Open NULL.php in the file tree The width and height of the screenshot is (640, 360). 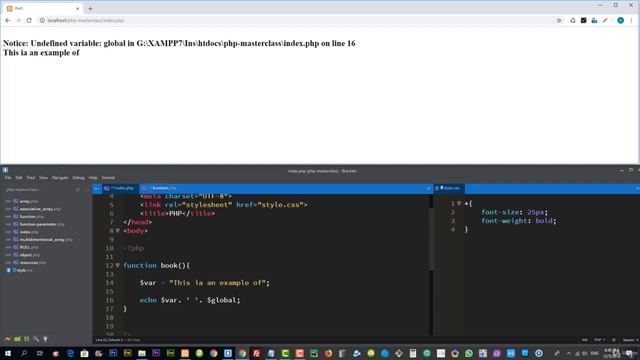pos(29,247)
